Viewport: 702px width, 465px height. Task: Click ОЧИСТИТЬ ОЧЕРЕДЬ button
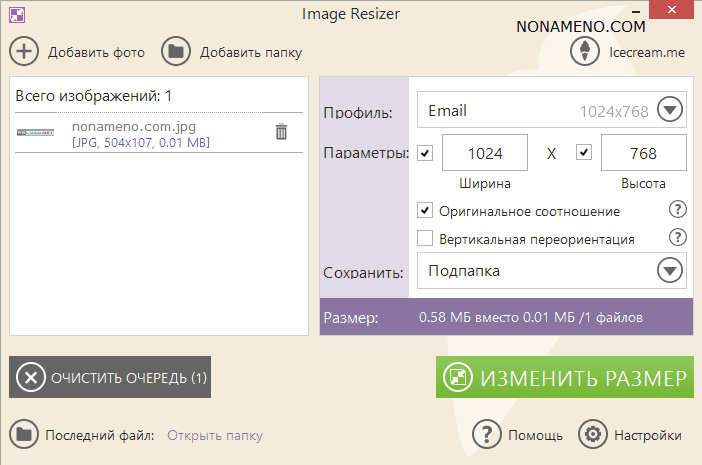[110, 377]
